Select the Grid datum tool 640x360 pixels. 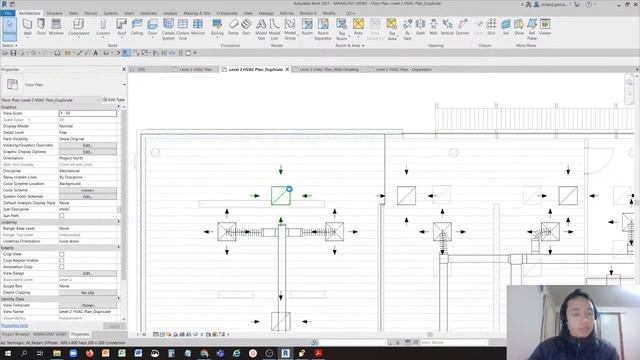point(491,27)
